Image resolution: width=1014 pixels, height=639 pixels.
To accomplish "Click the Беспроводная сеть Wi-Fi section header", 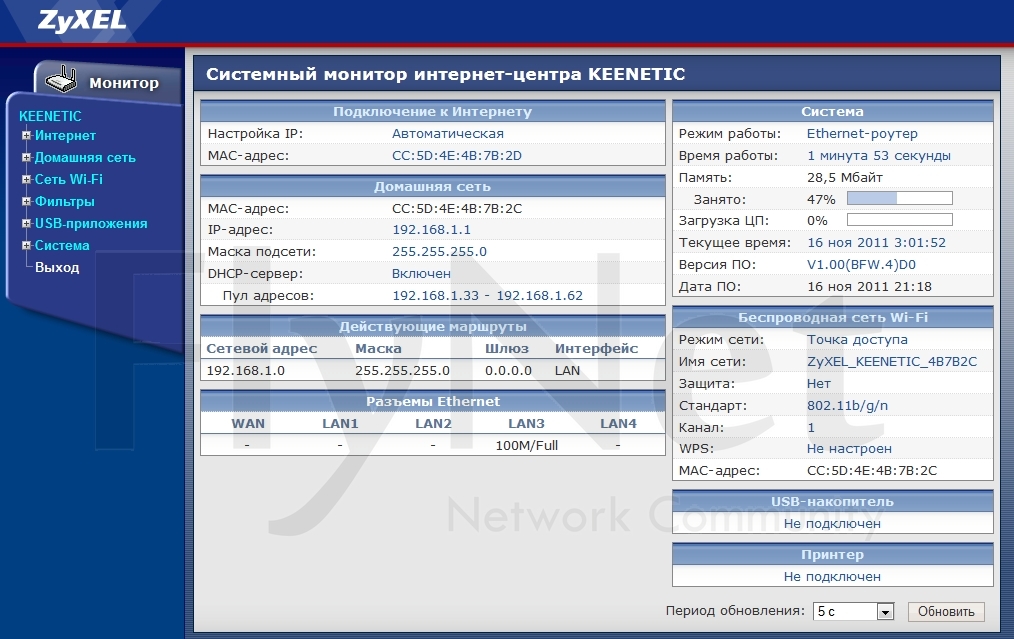I will pyautogui.click(x=833, y=318).
